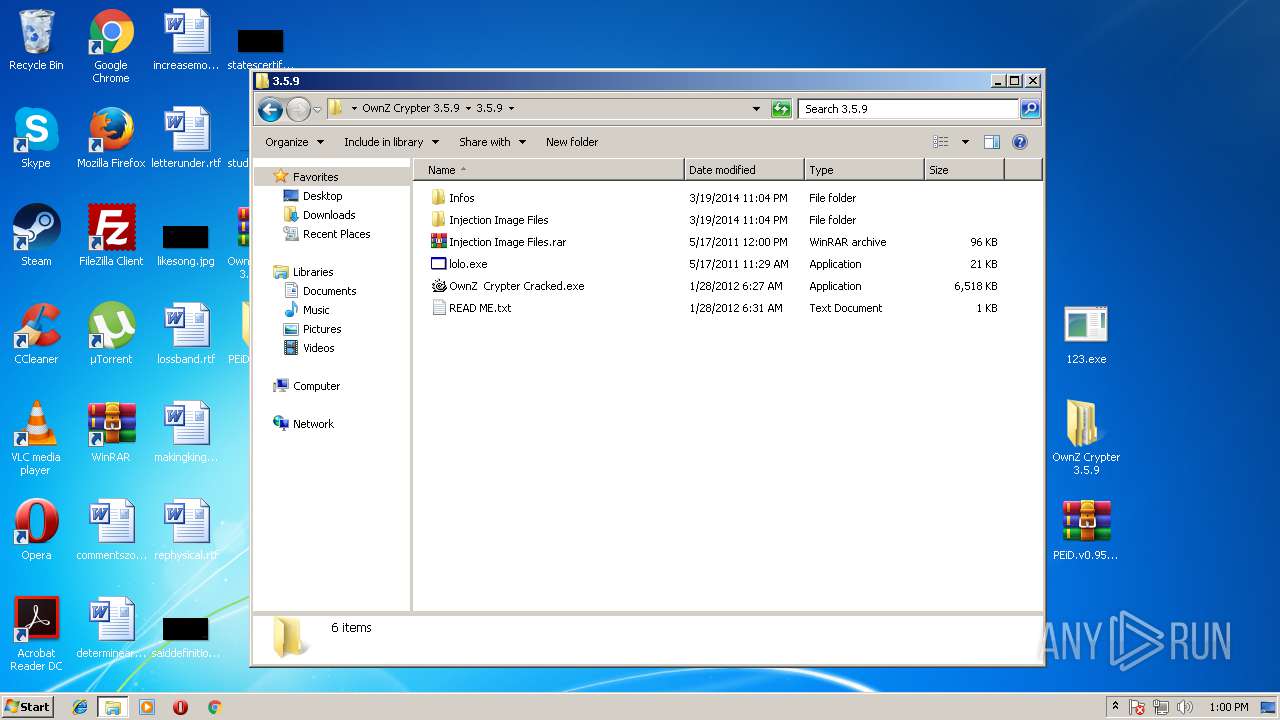Image resolution: width=1280 pixels, height=720 pixels.
Task: Select the FileZilla Client desktop shortcut
Action: [111, 237]
